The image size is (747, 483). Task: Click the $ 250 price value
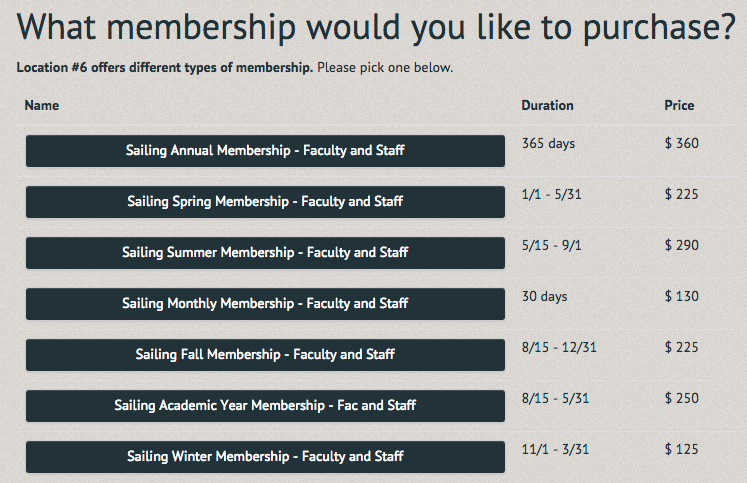click(x=682, y=398)
